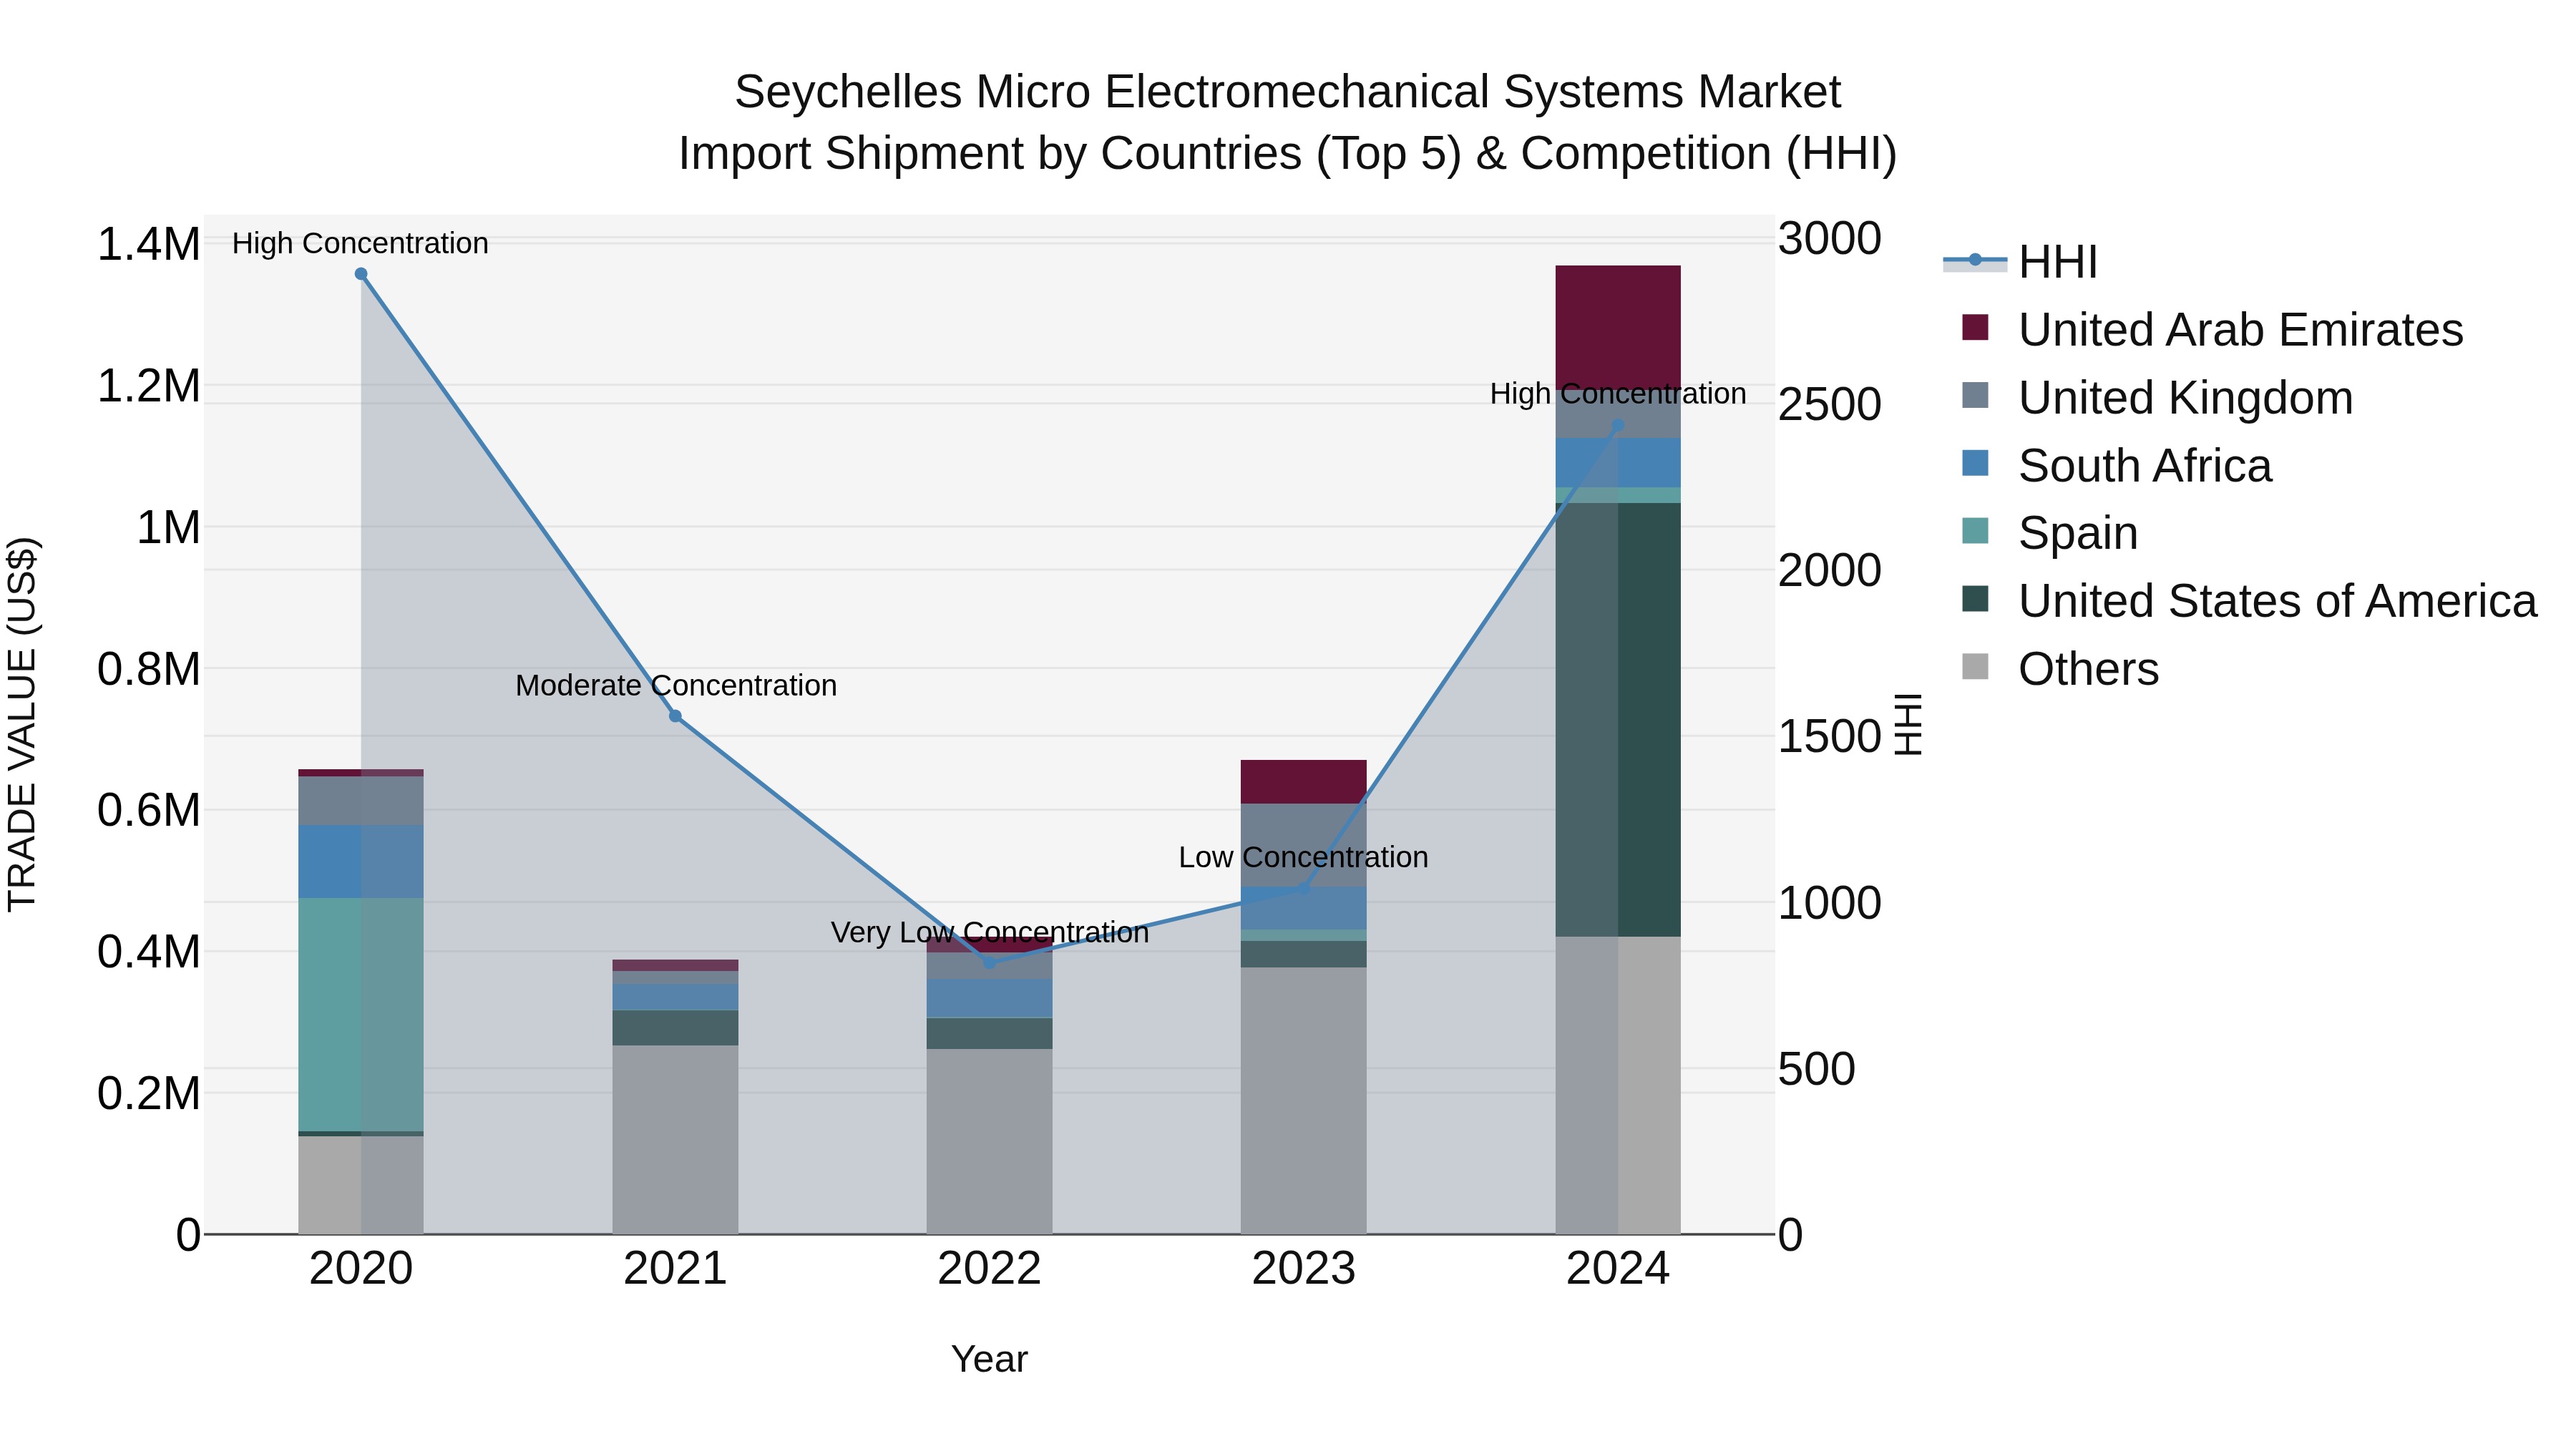Click the '1500' right axis tick

coord(1830,736)
